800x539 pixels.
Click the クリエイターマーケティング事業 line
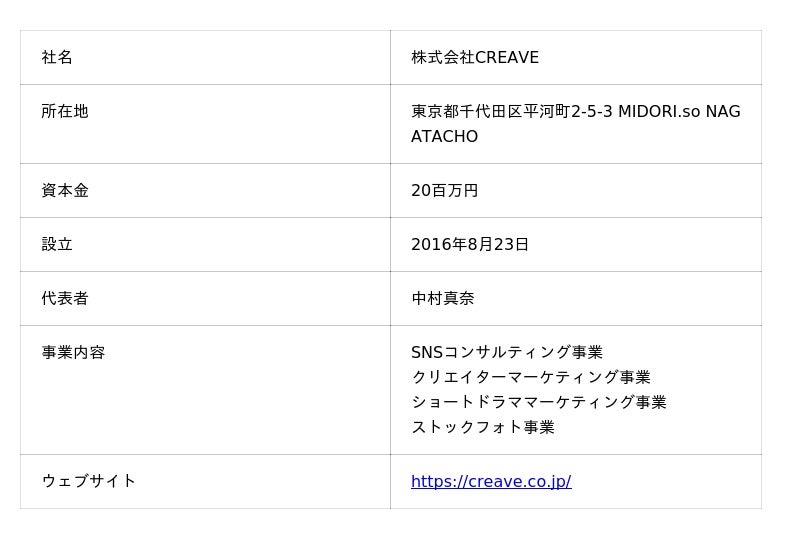click(530, 377)
